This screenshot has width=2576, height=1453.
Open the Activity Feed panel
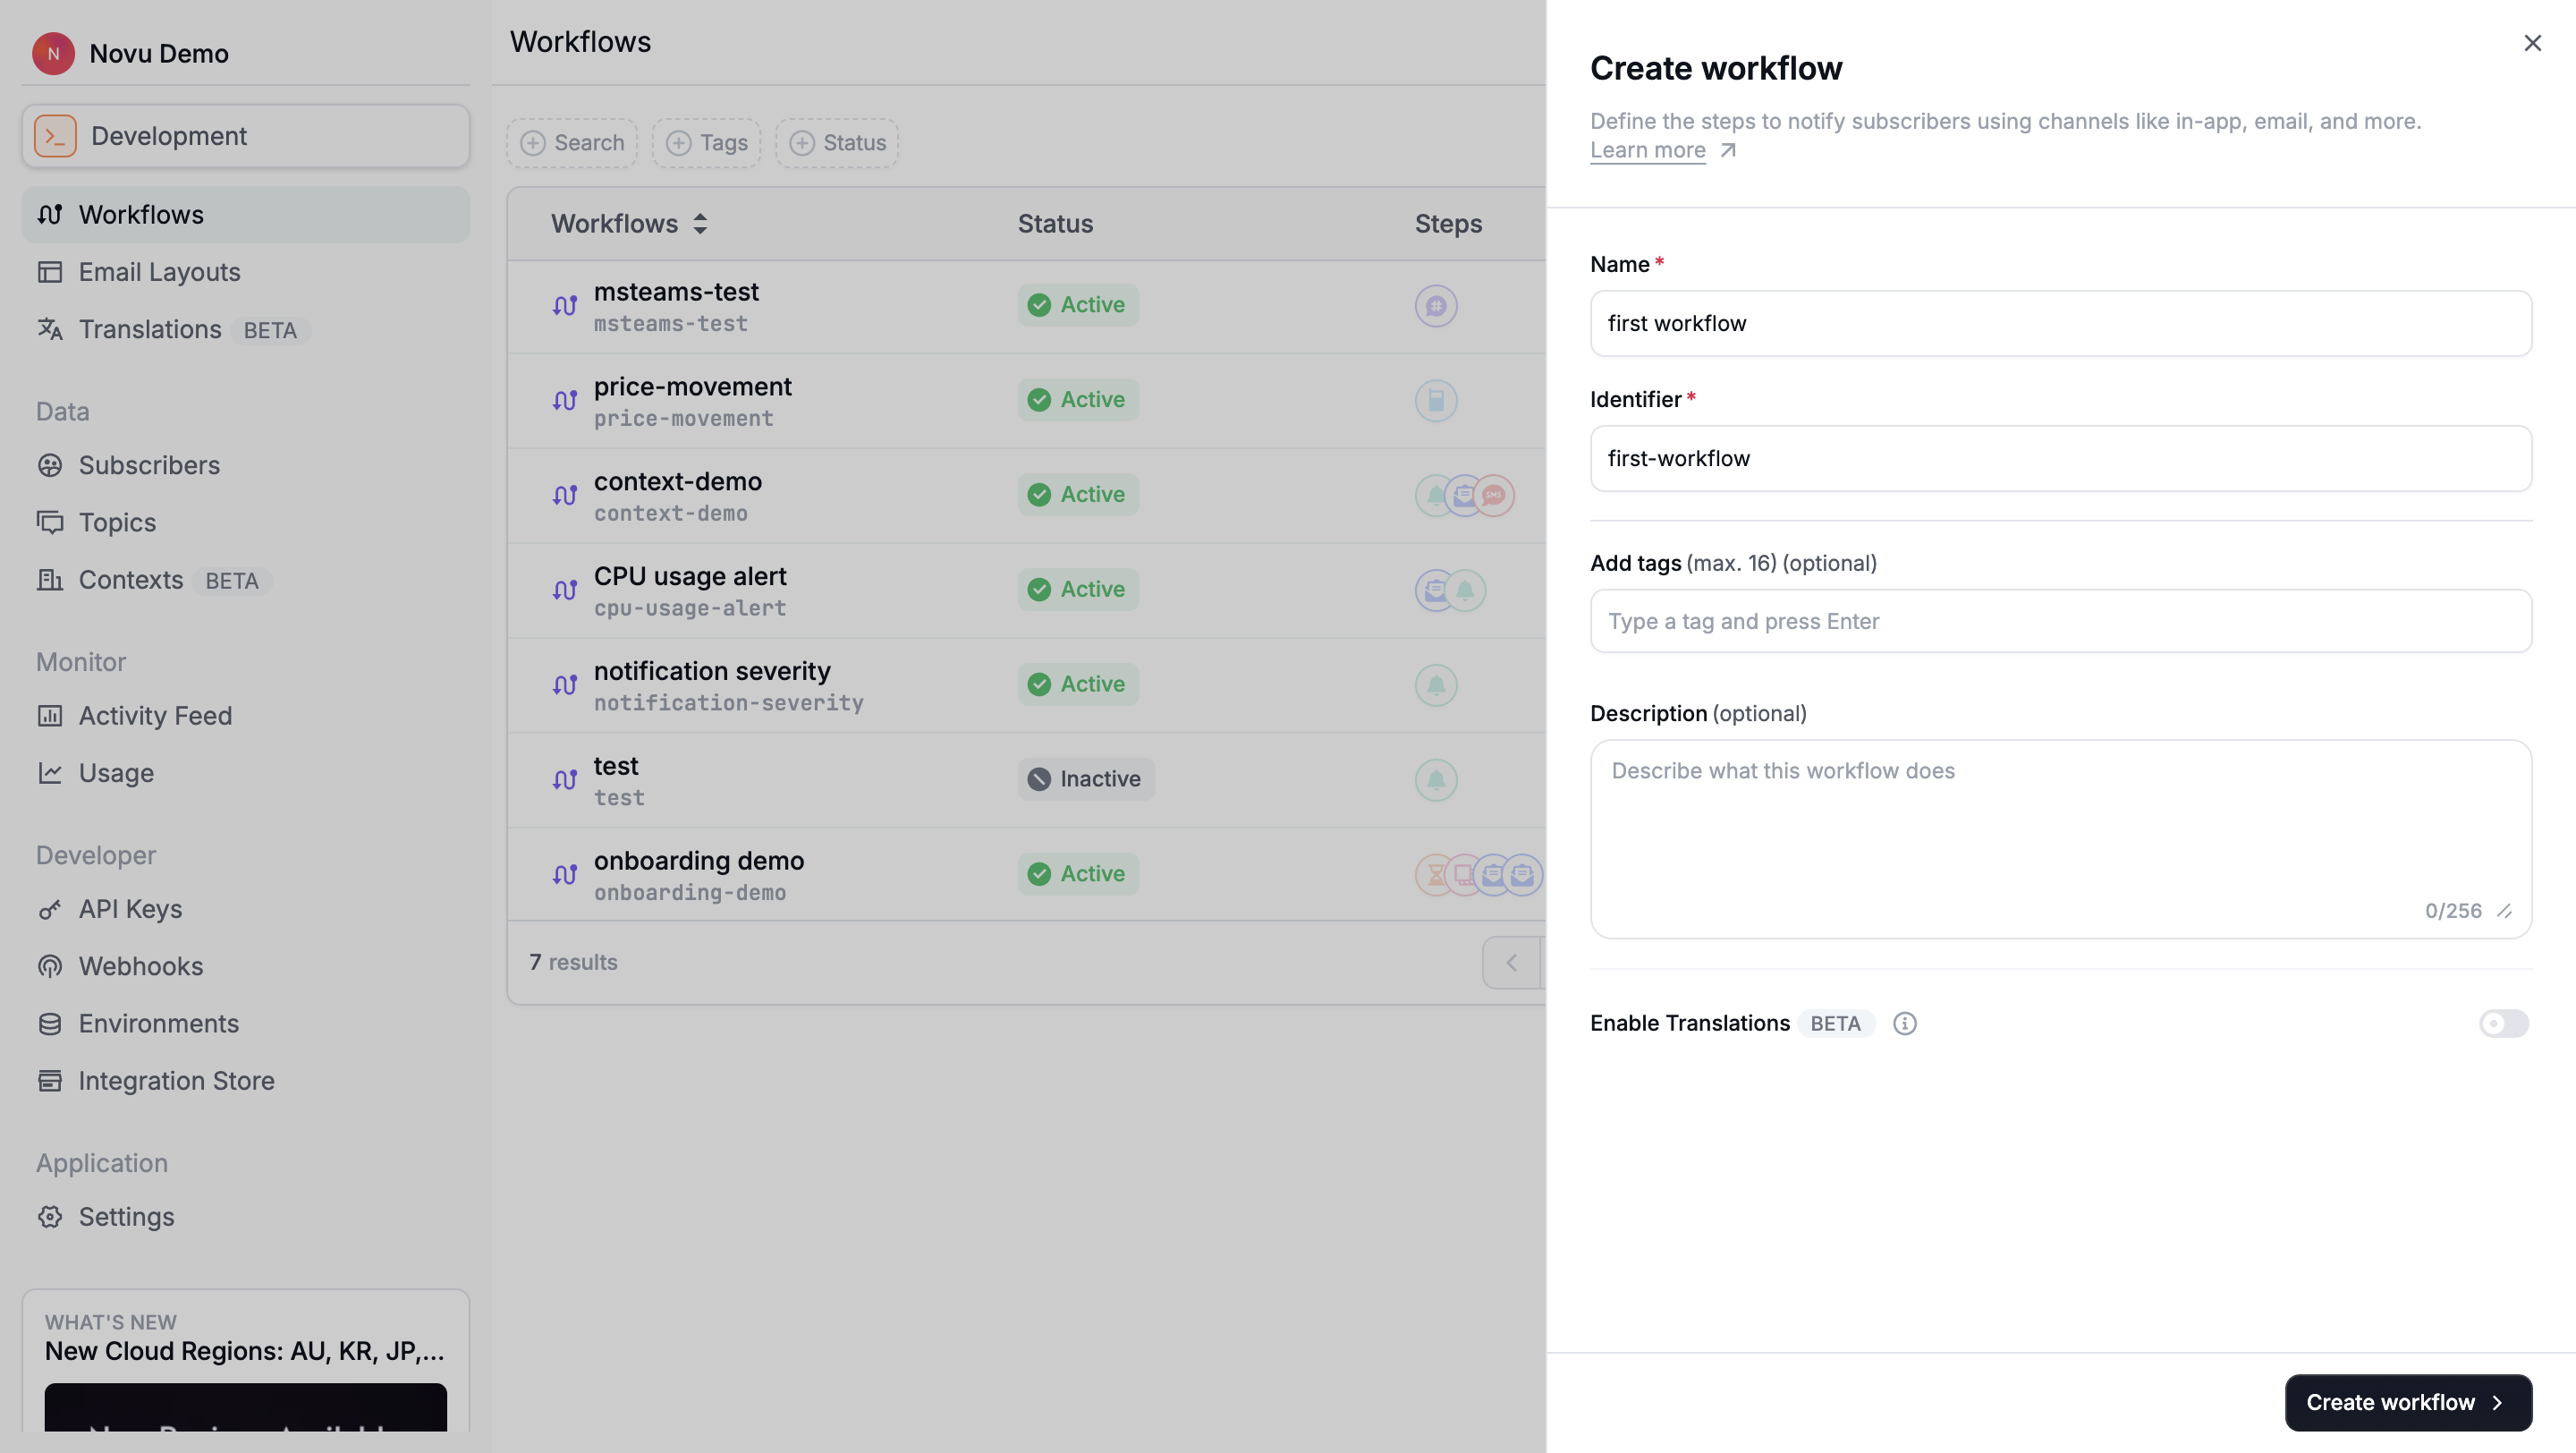(x=155, y=715)
